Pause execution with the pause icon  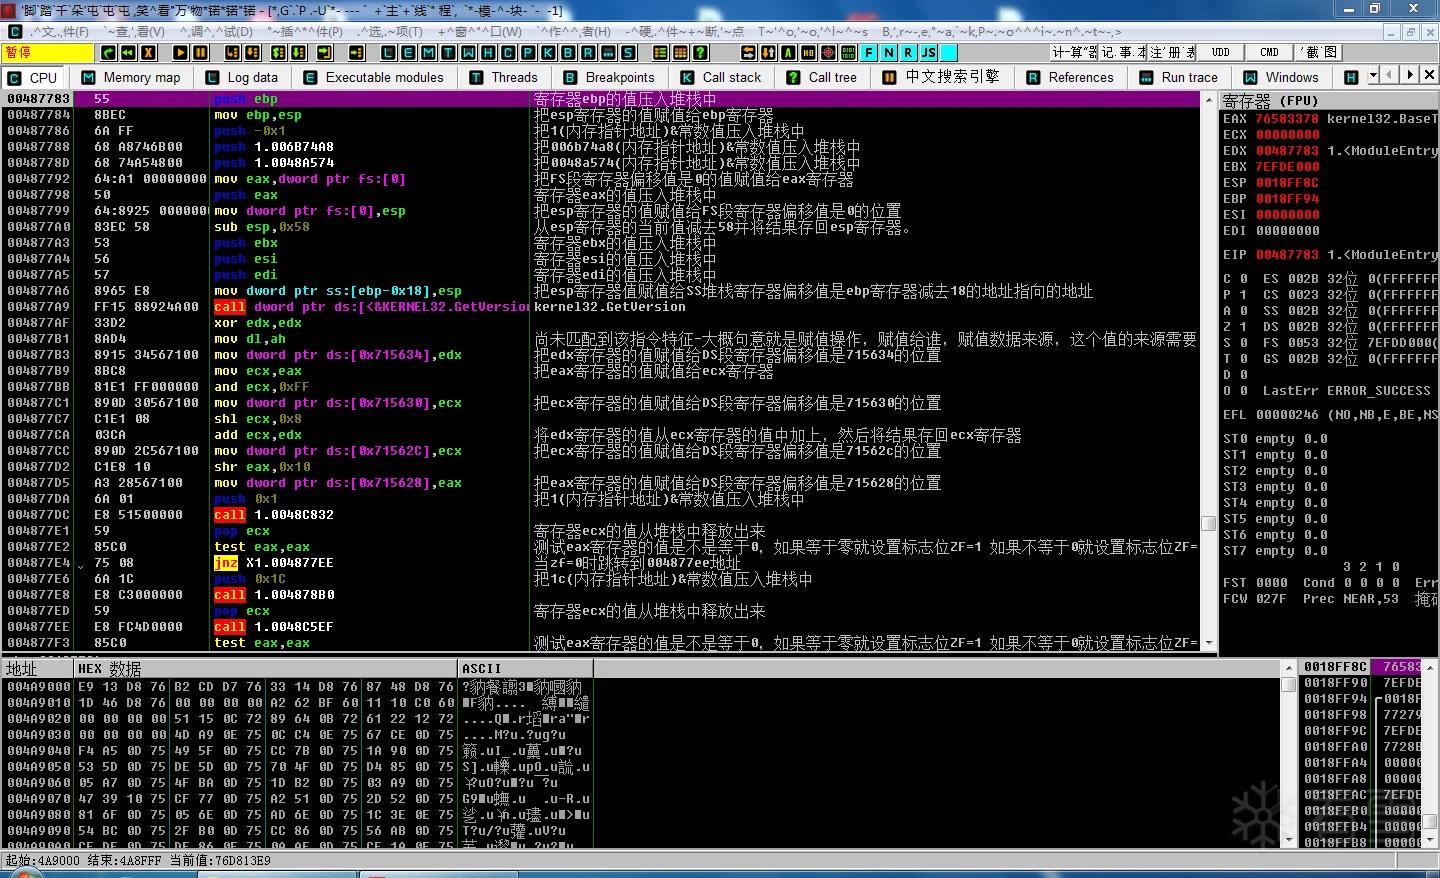pyautogui.click(x=200, y=52)
